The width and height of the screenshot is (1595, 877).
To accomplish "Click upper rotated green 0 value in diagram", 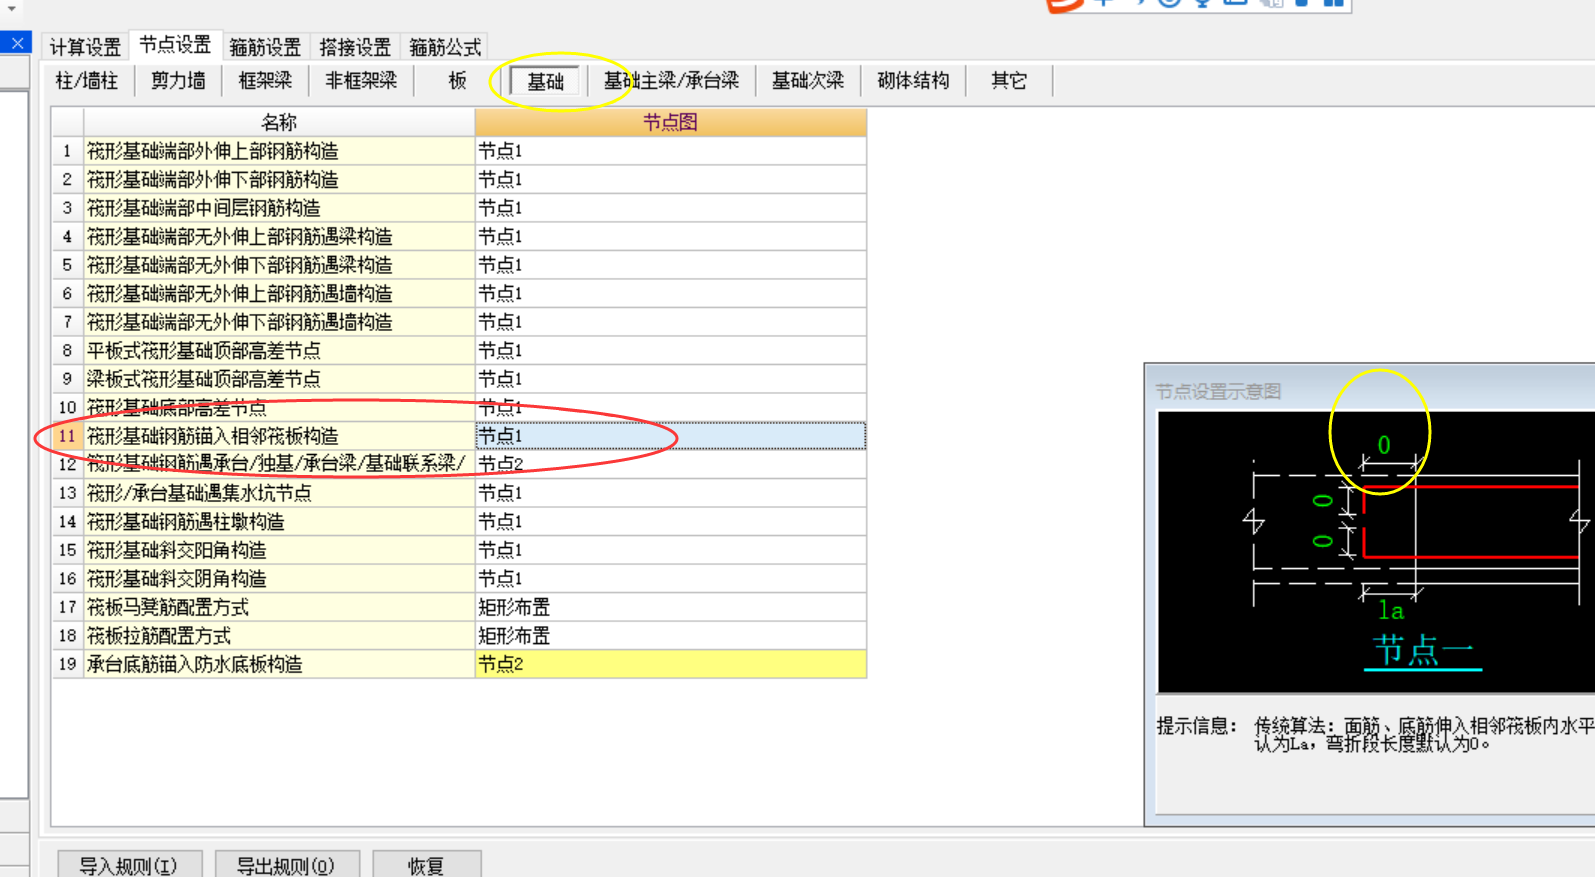I will (1323, 501).
